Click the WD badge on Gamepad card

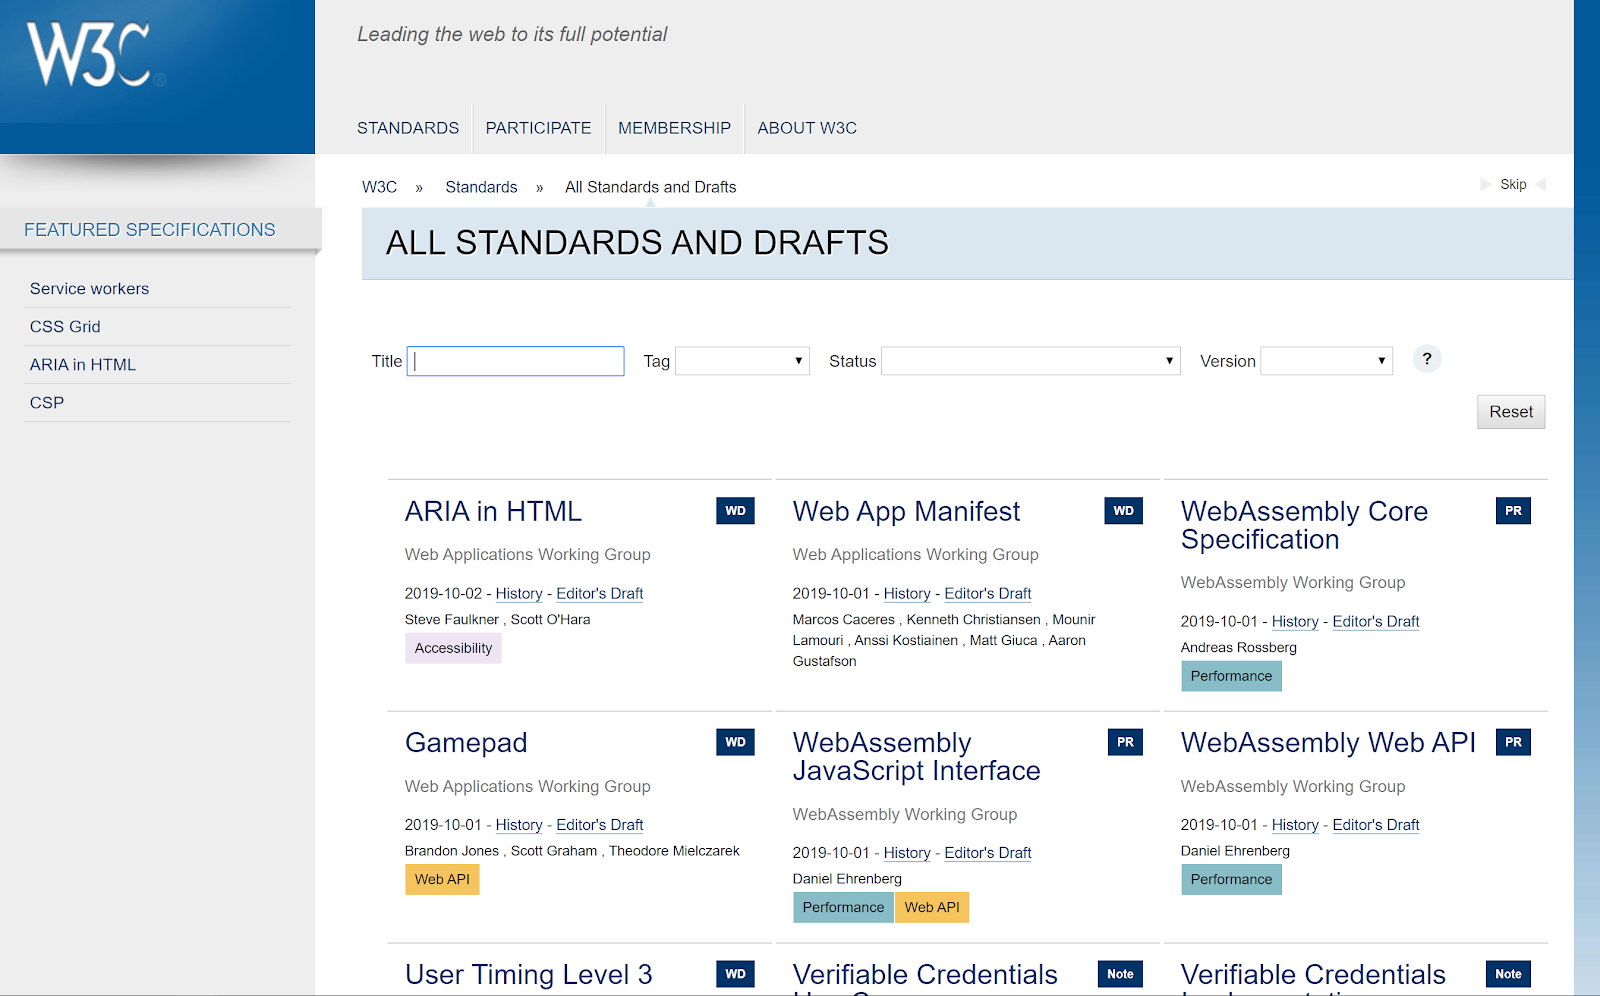click(x=735, y=742)
